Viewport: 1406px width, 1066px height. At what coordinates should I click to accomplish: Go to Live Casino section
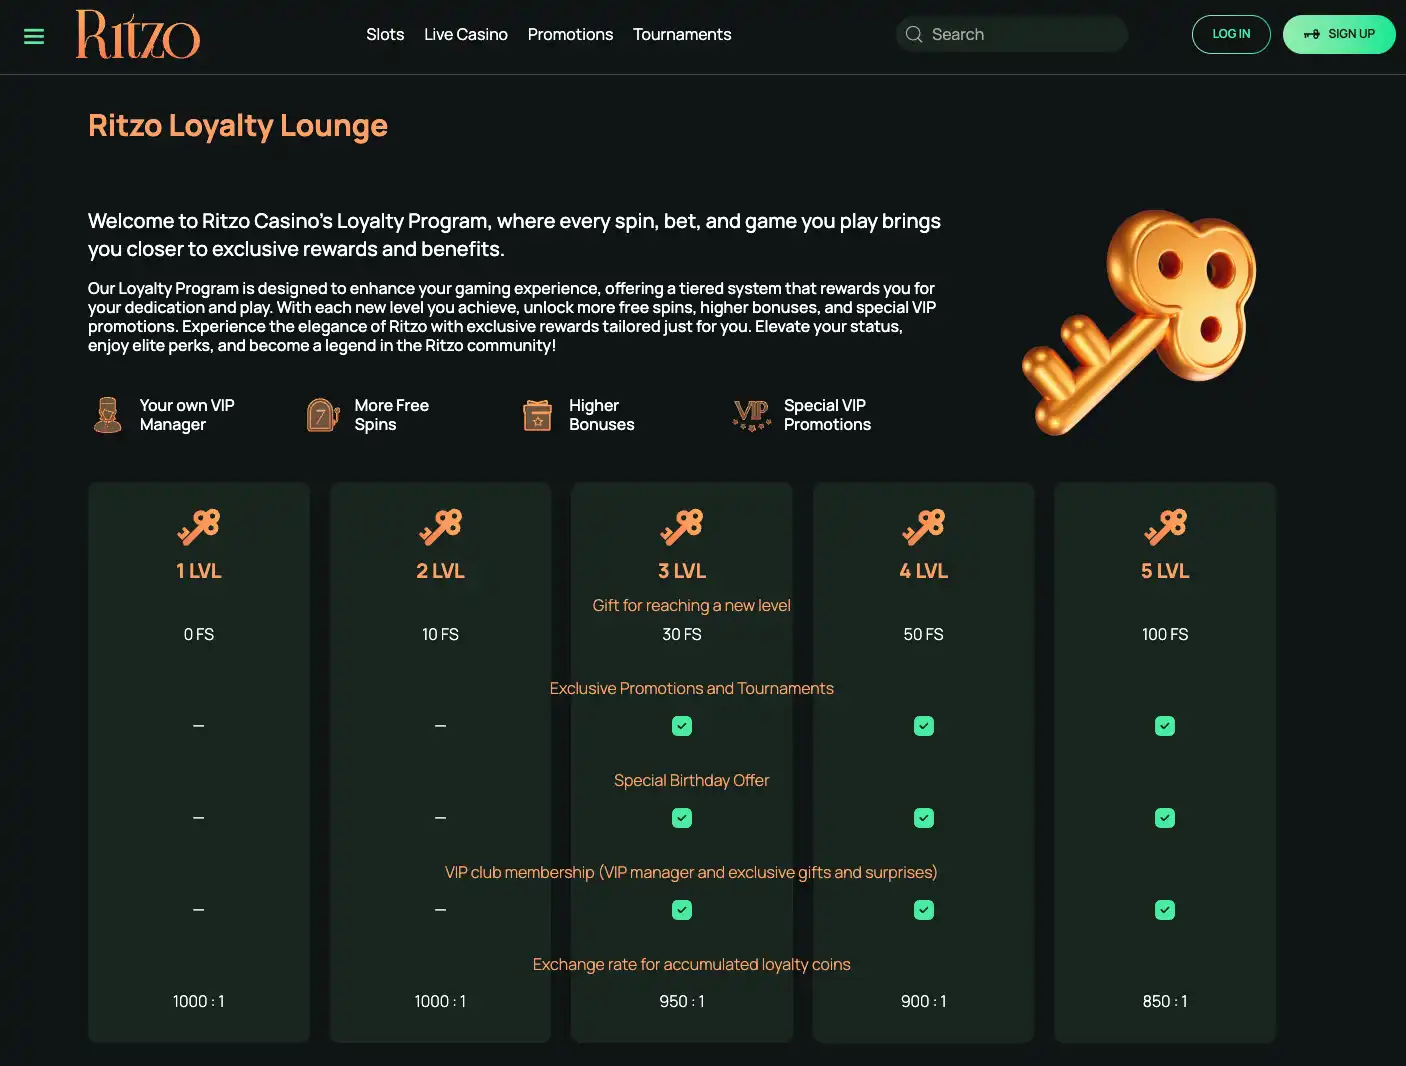pyautogui.click(x=466, y=35)
